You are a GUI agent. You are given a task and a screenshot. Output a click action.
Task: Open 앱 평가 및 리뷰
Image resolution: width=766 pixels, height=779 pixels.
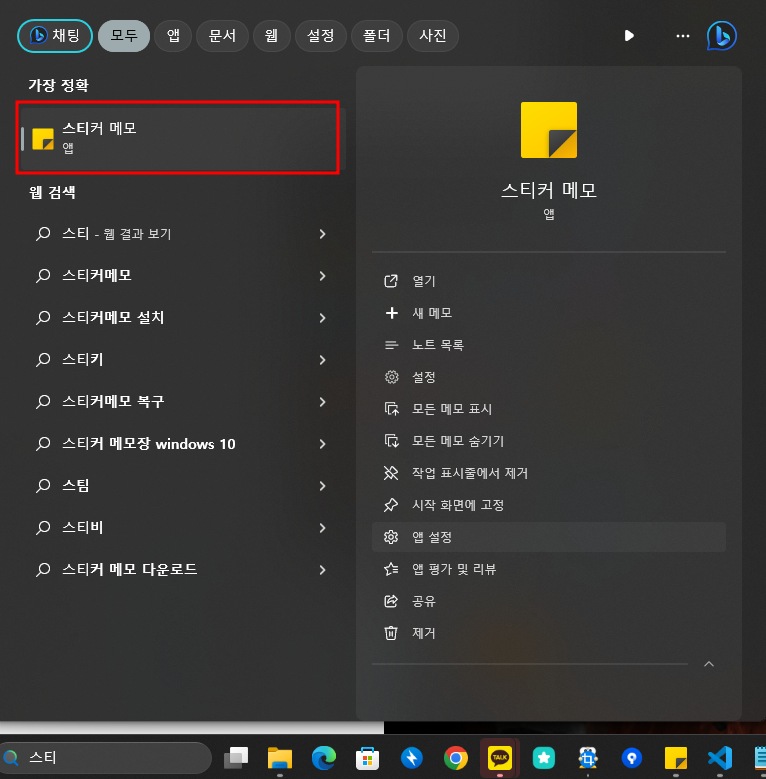[548, 569]
